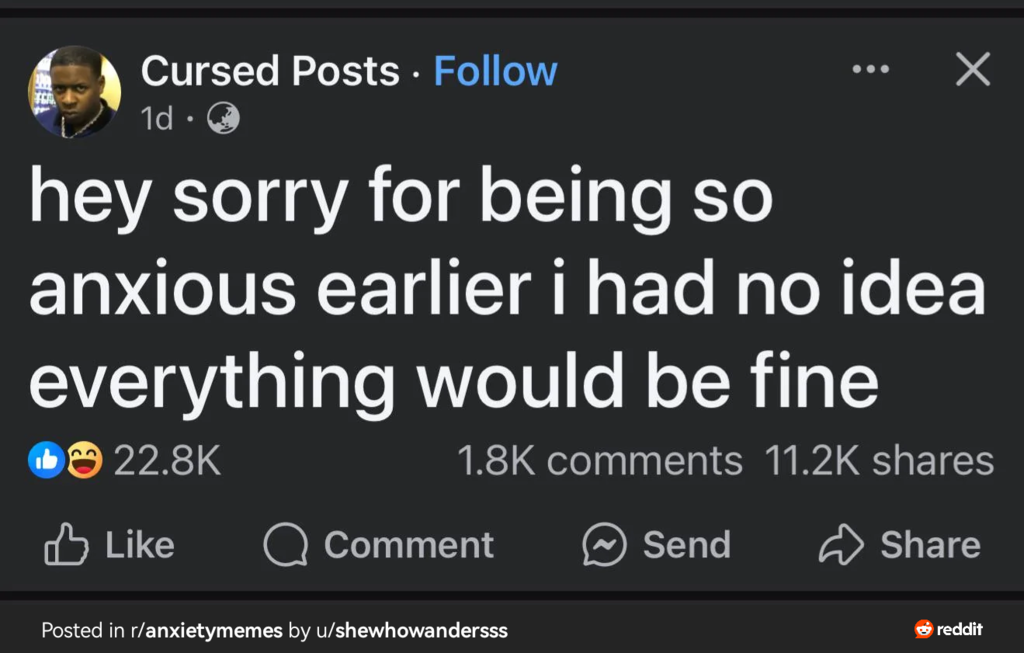Click the public globe audience icon
The width and height of the screenshot is (1024, 653).
[x=223, y=119]
